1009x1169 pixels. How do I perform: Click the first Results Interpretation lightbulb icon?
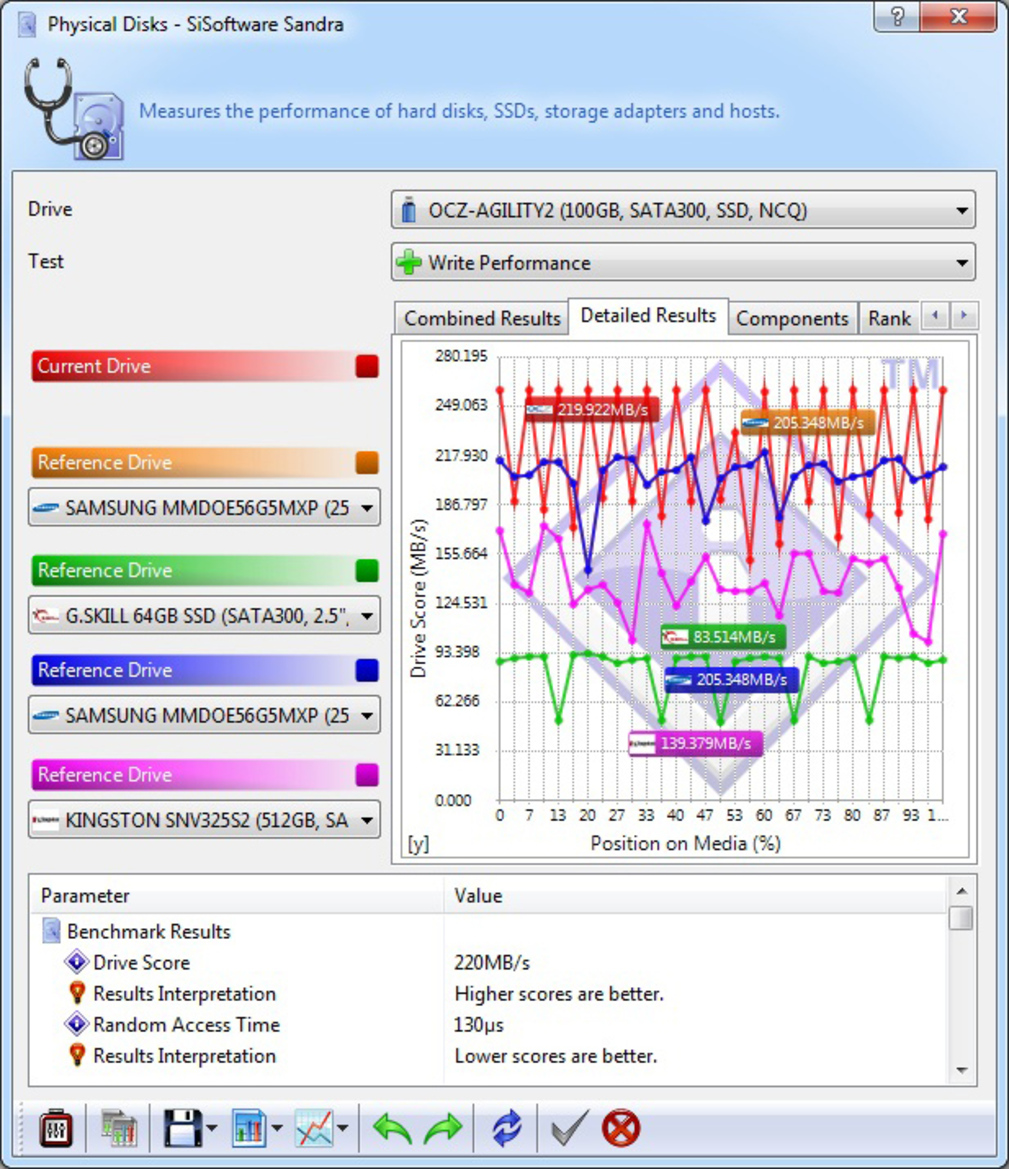[x=76, y=993]
